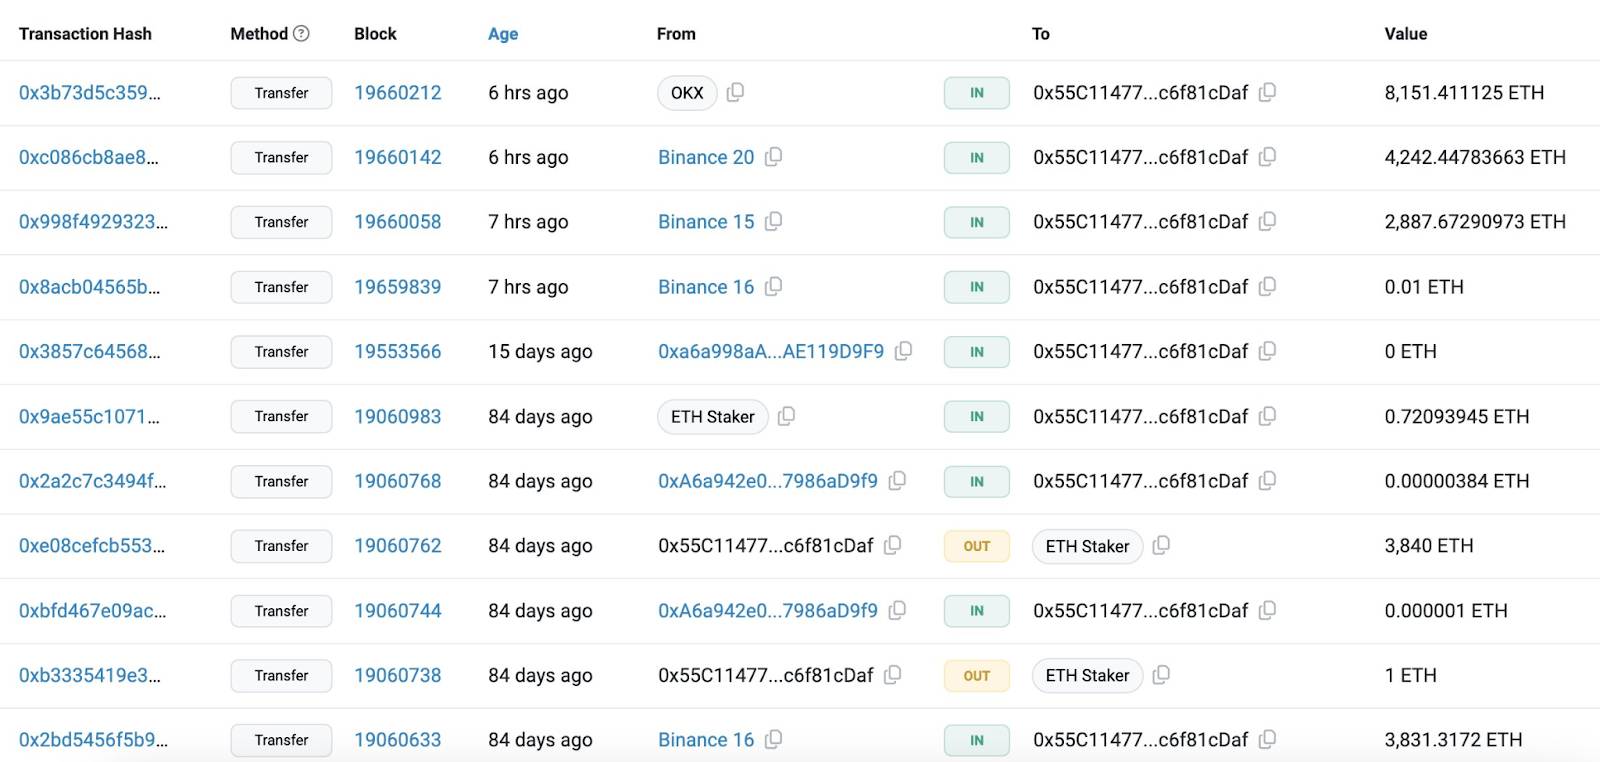Open the Method help question mark icon
Image resolution: width=1600 pixels, height=762 pixels.
(x=301, y=33)
